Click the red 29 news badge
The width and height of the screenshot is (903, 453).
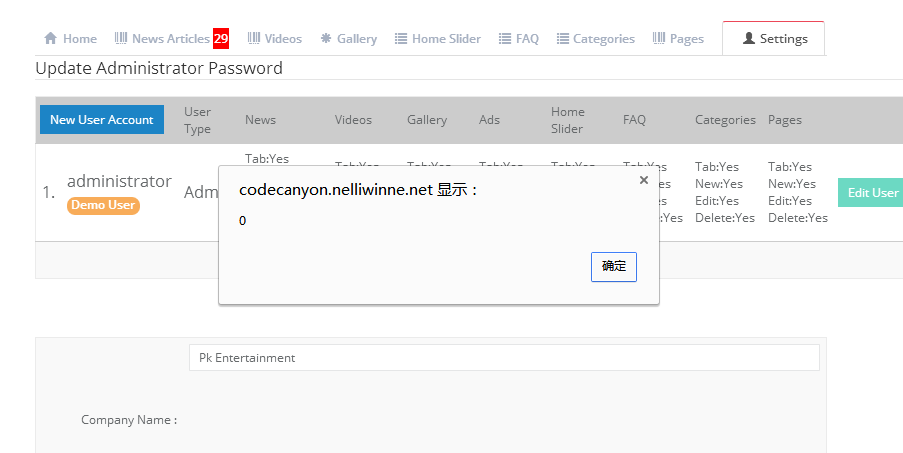tap(221, 39)
